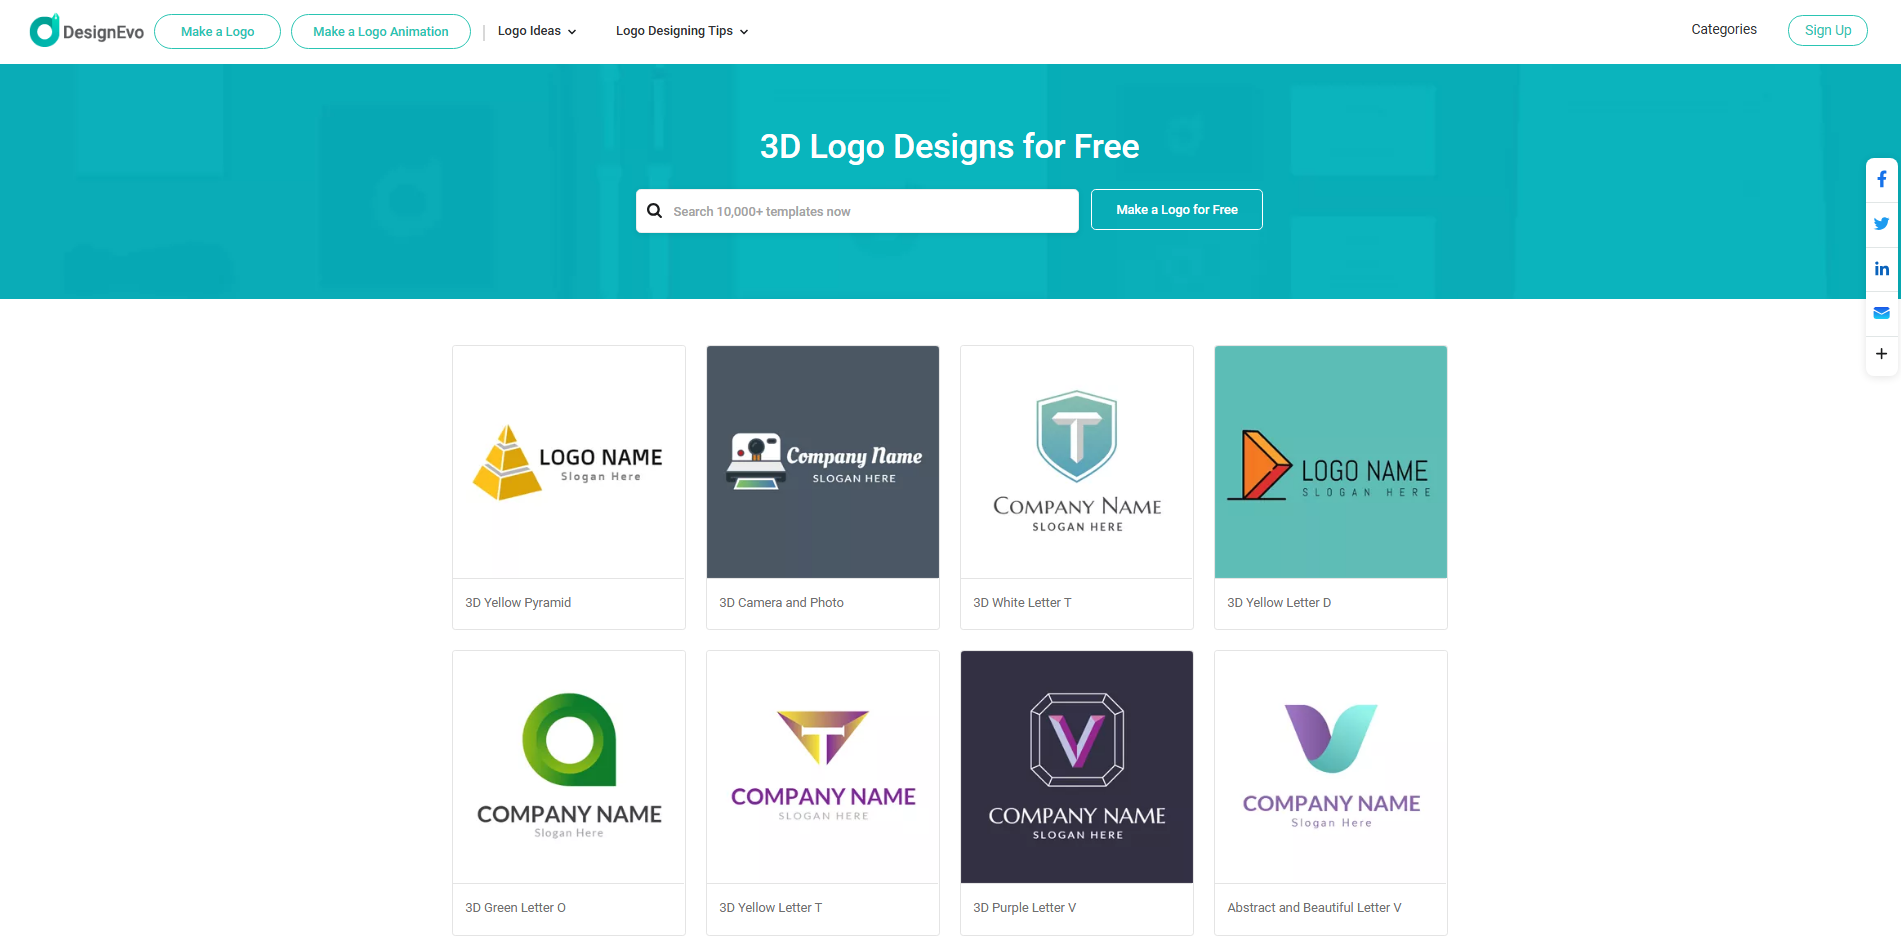Open the Categories menu
This screenshot has width=1901, height=948.
pos(1723,30)
